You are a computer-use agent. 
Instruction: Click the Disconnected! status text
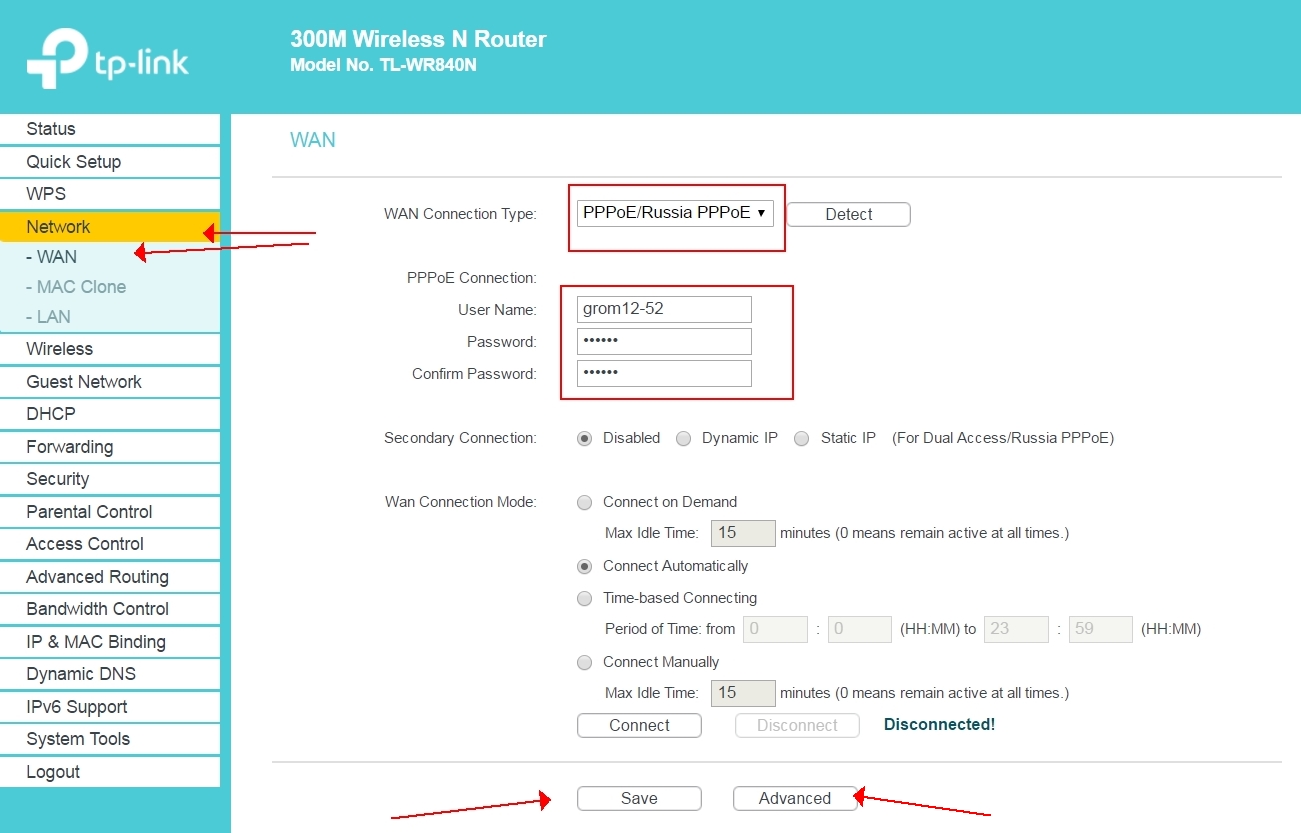click(939, 724)
